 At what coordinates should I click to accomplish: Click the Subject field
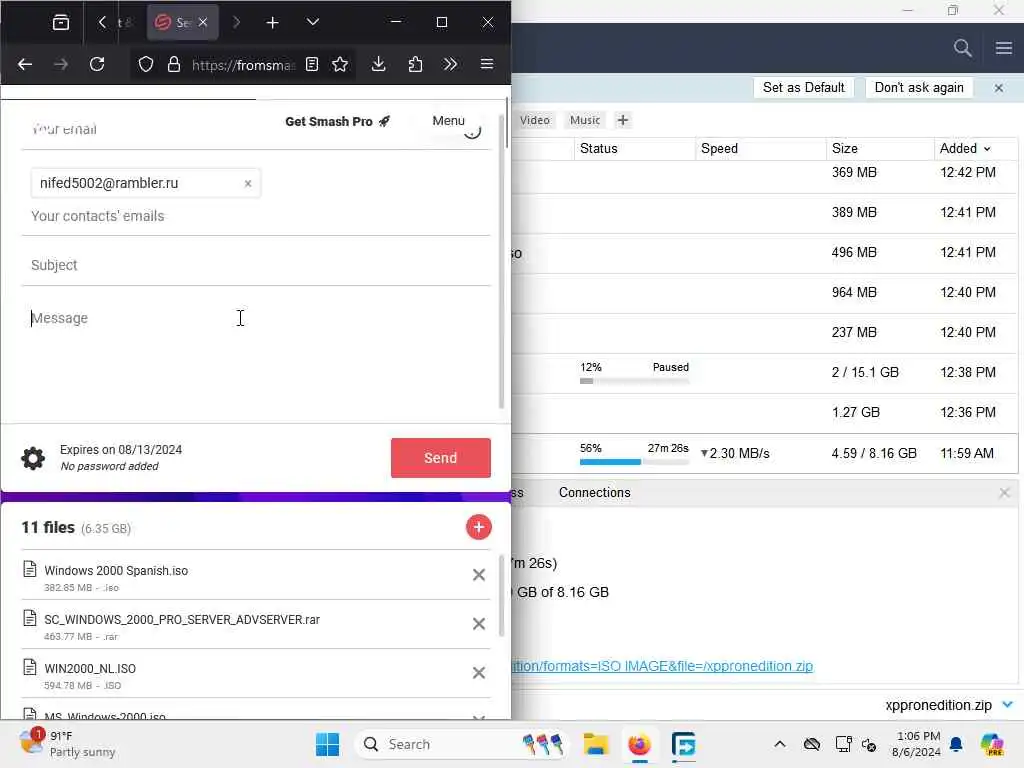pos(255,265)
